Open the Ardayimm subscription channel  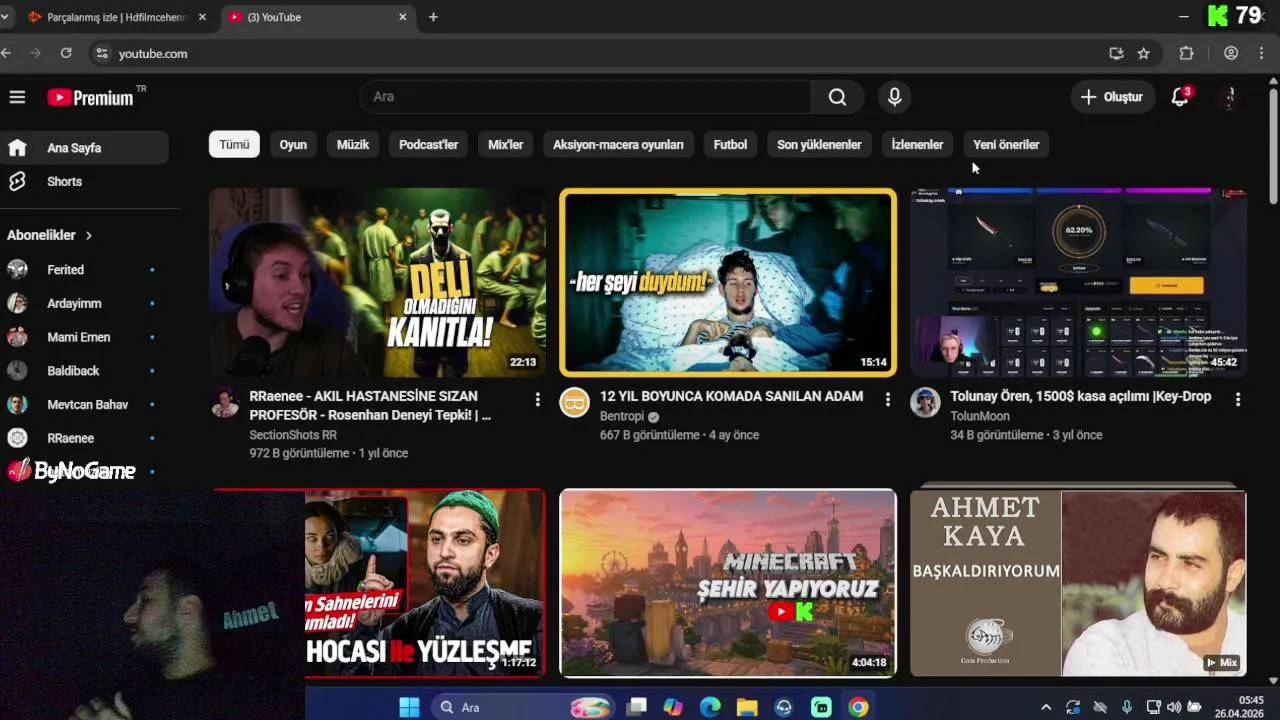click(84, 303)
